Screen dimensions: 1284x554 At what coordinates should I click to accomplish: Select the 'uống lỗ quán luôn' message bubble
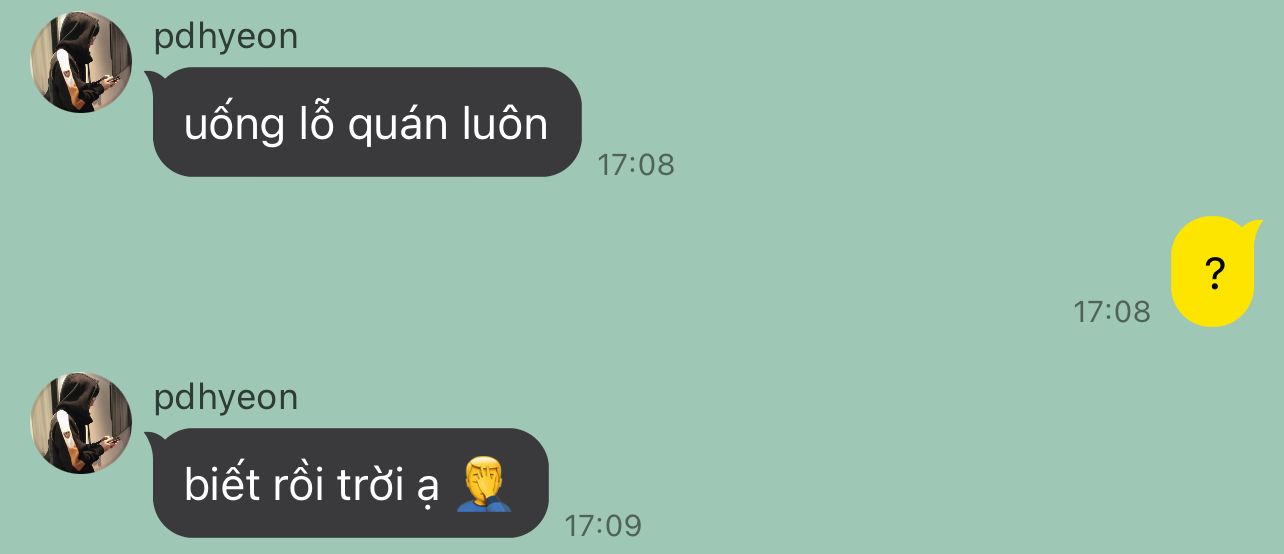click(366, 122)
